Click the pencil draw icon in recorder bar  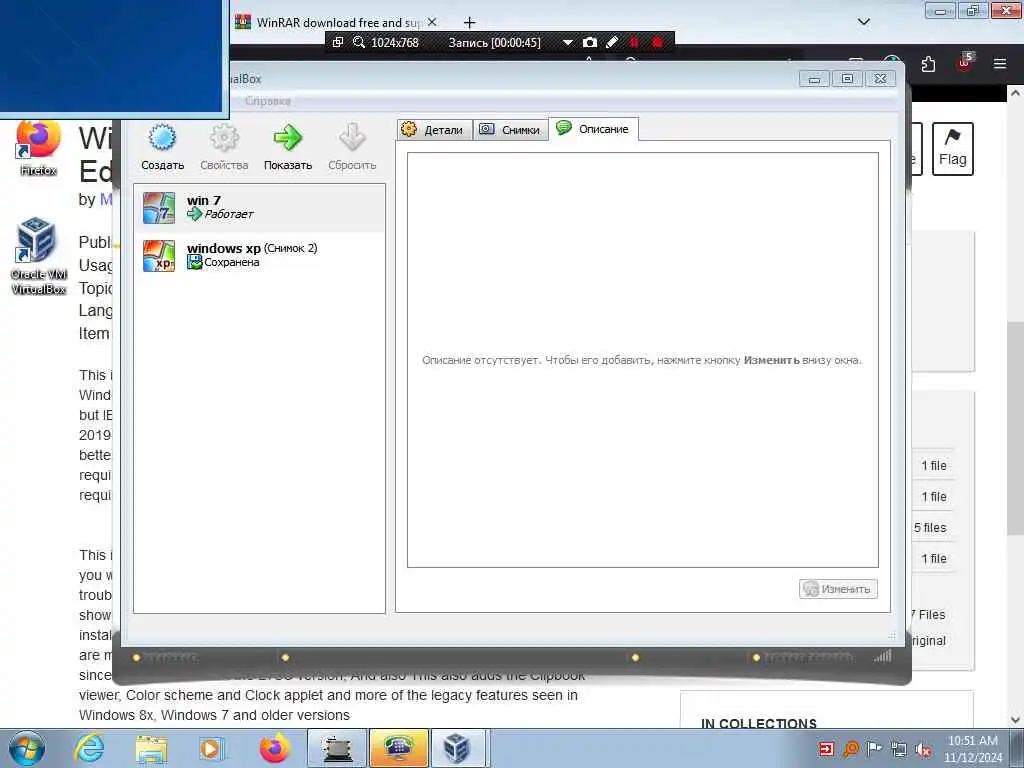click(x=612, y=42)
